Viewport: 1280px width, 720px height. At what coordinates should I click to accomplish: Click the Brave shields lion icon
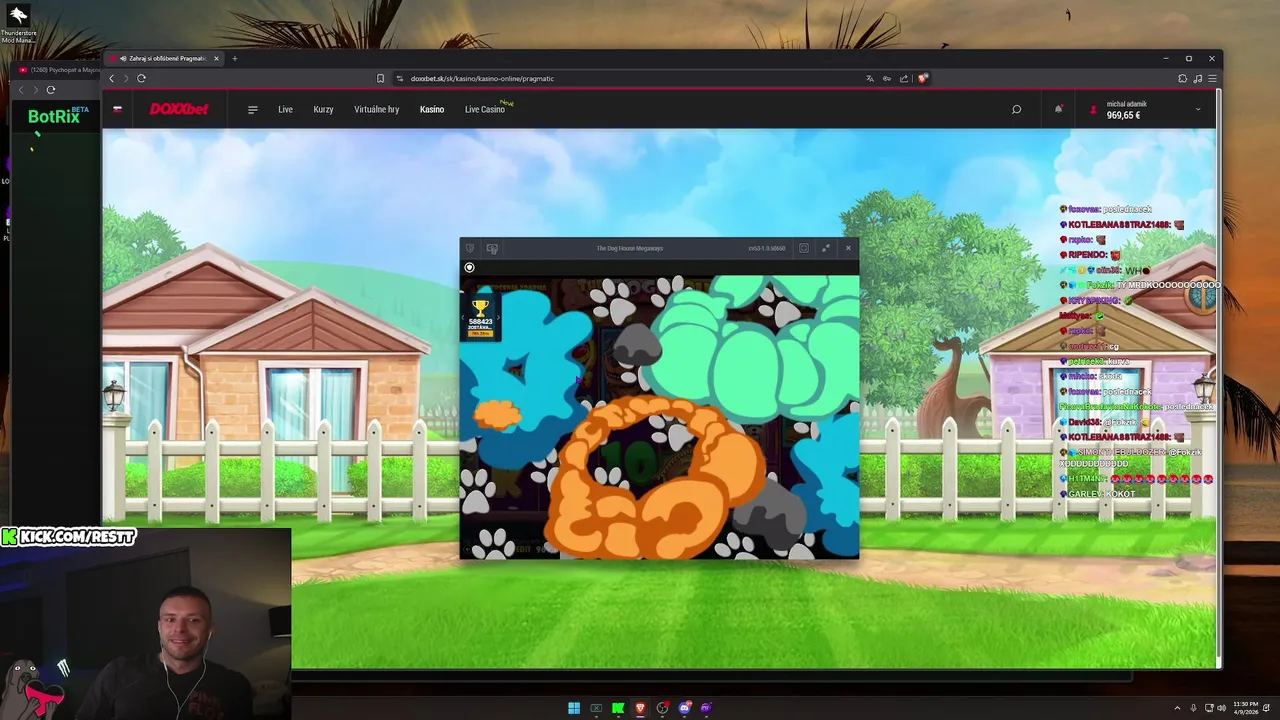pyautogui.click(x=923, y=78)
